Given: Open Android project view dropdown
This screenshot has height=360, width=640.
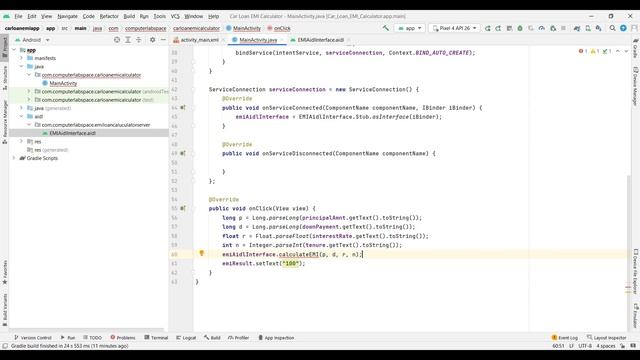Looking at the screenshot, I should pos(32,40).
